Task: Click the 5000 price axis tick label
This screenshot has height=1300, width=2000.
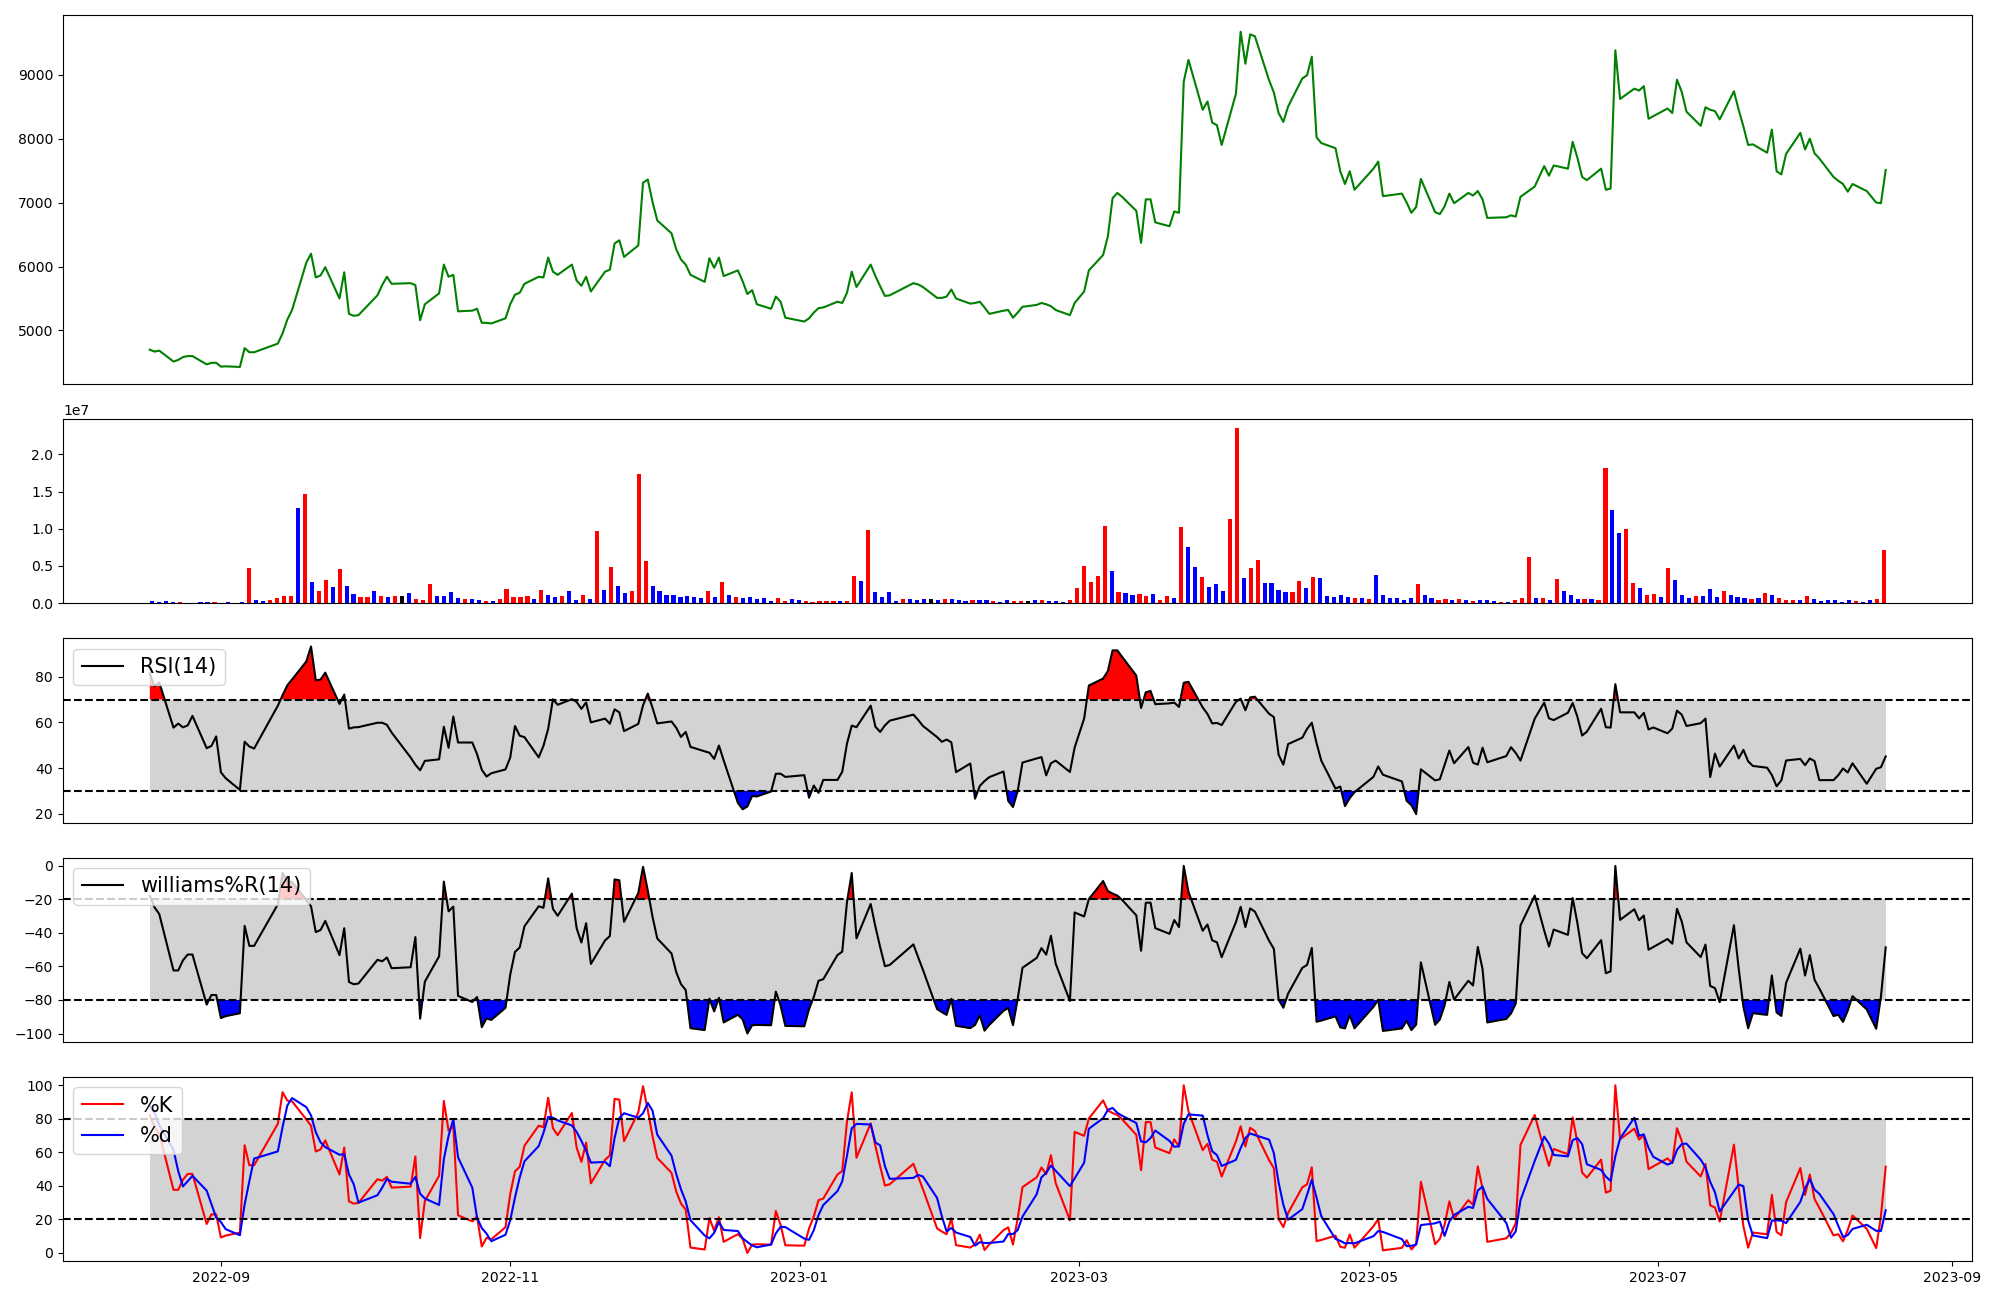Action: 36,331
